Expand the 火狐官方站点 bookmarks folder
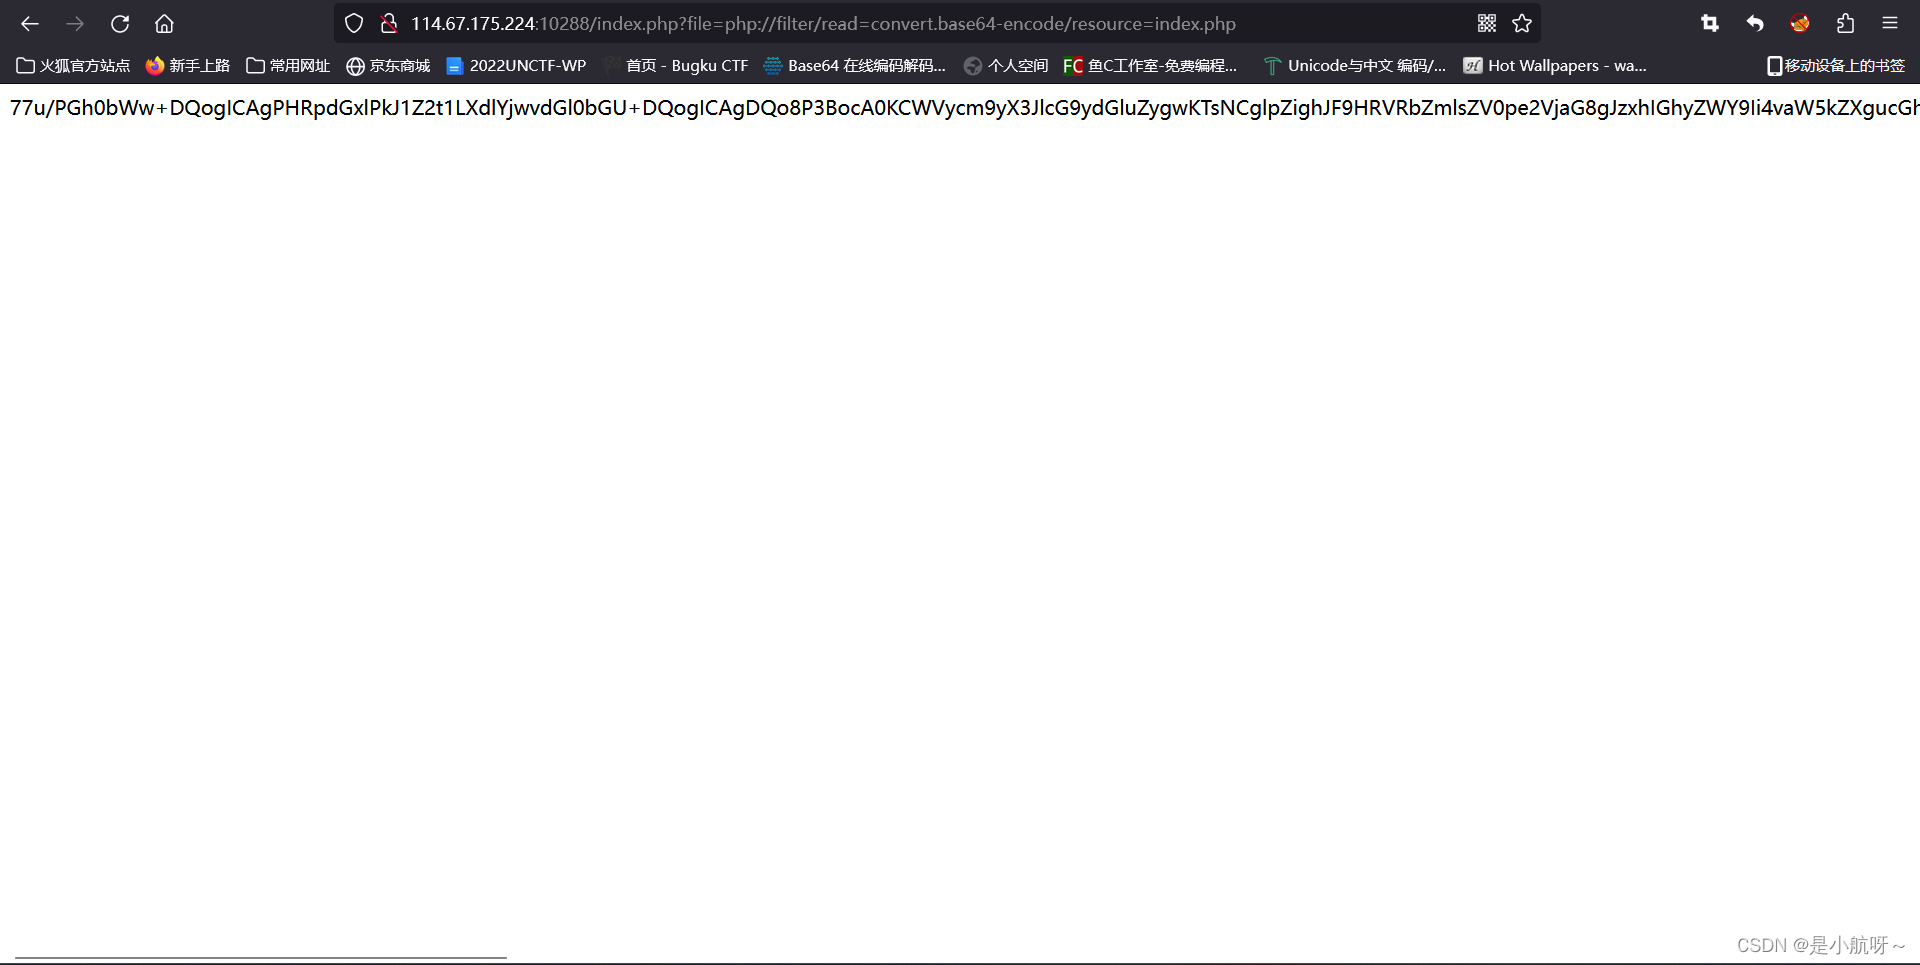 coord(71,65)
